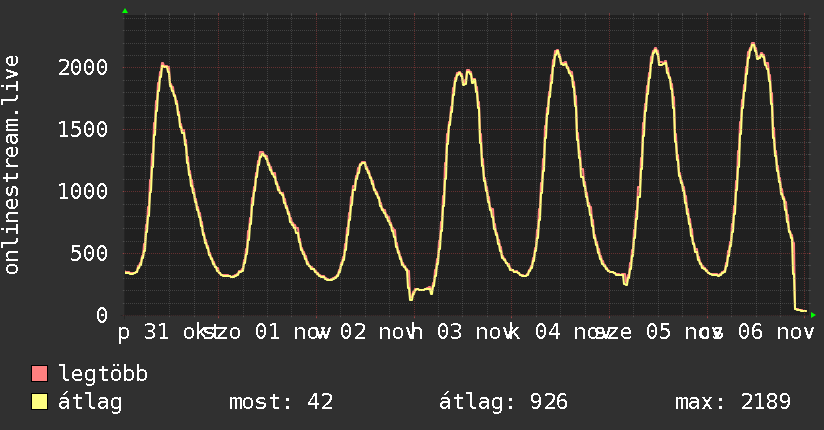Click the '01 nov' x-axis date label
The width and height of the screenshot is (824, 430).
tap(293, 332)
